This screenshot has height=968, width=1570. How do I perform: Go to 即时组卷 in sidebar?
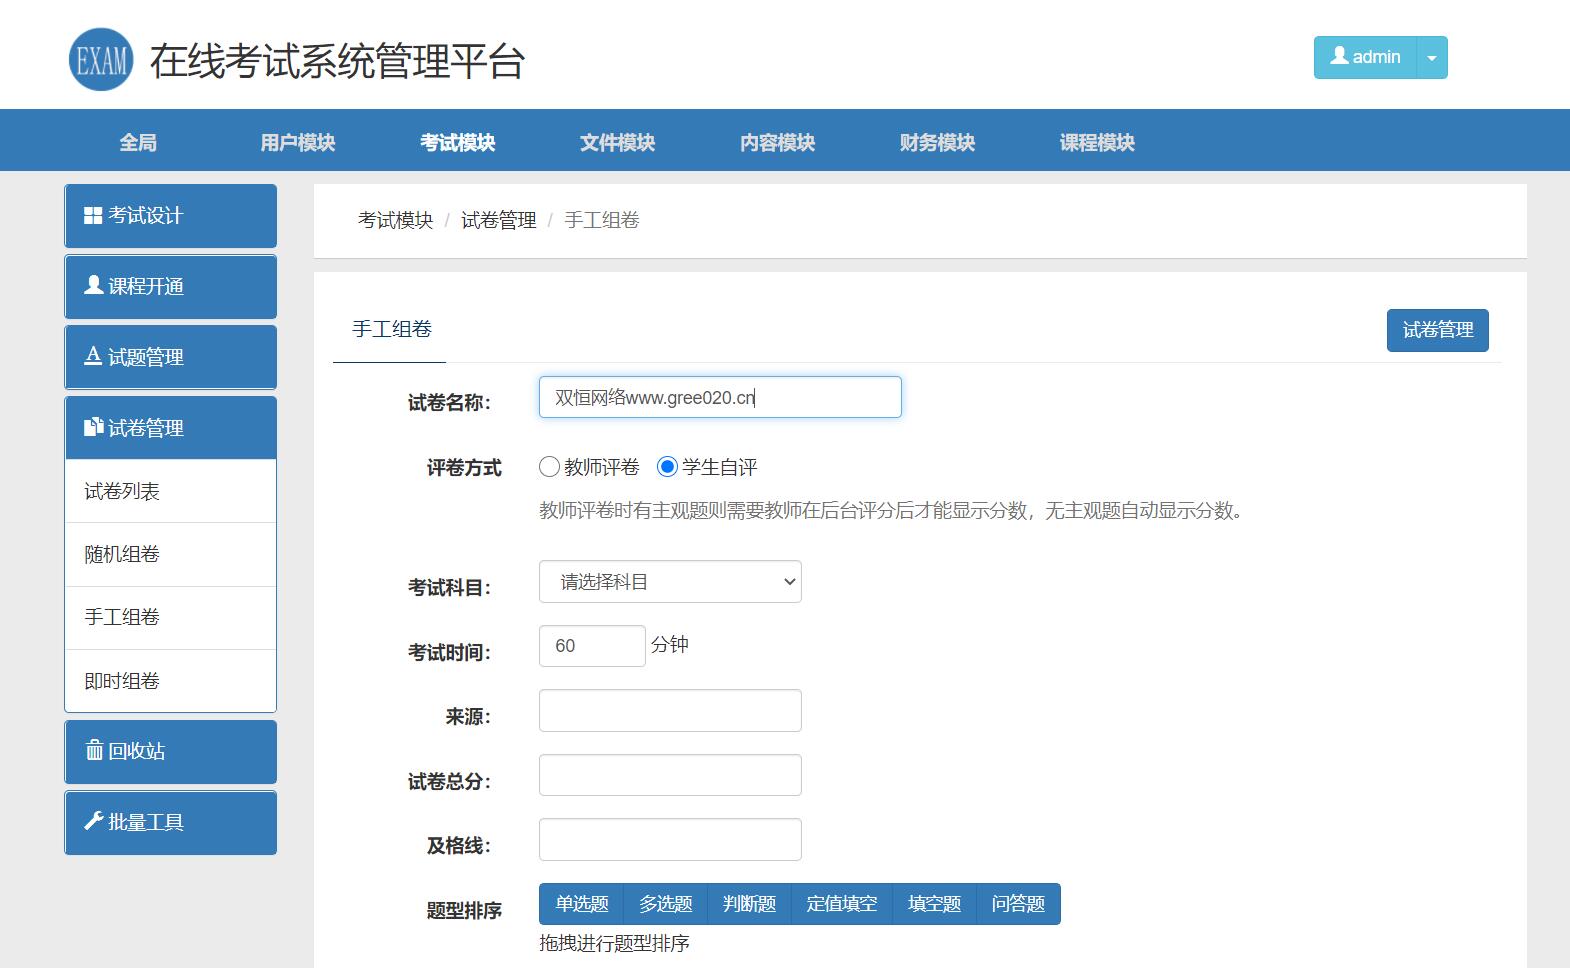(171, 681)
